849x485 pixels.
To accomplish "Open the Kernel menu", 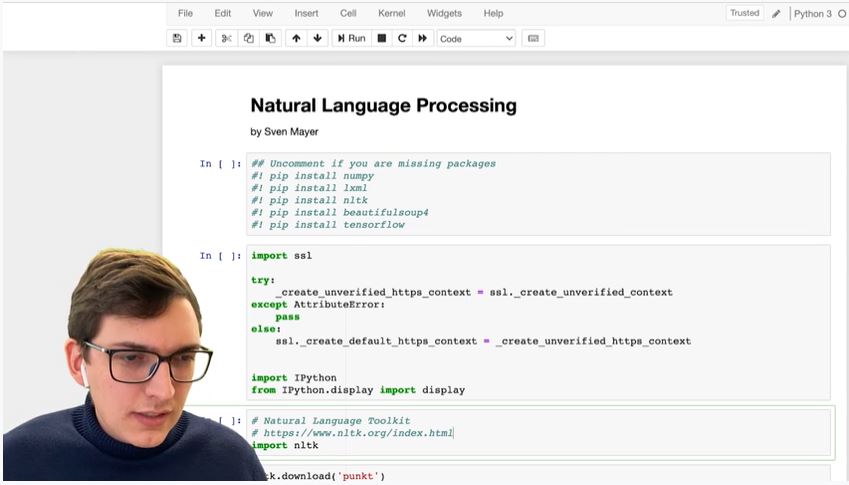I will (x=391, y=13).
